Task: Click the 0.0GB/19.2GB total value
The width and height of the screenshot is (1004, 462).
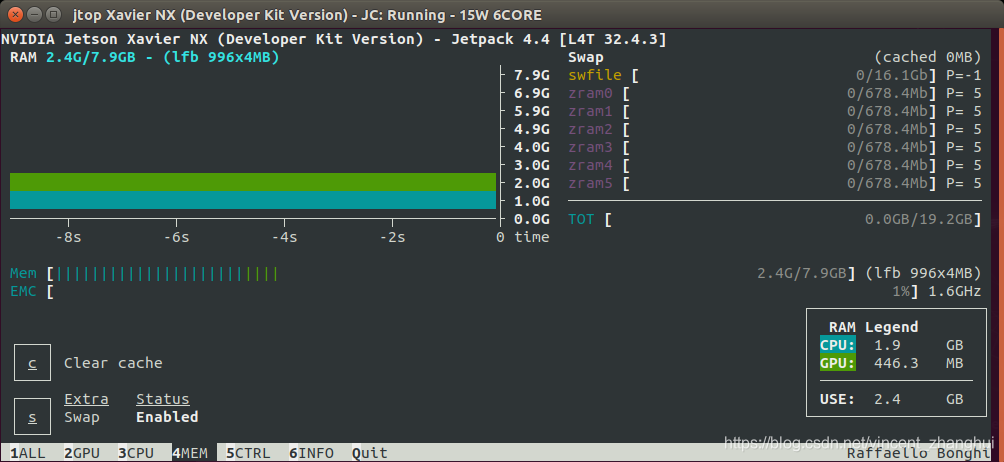Action: point(919,219)
